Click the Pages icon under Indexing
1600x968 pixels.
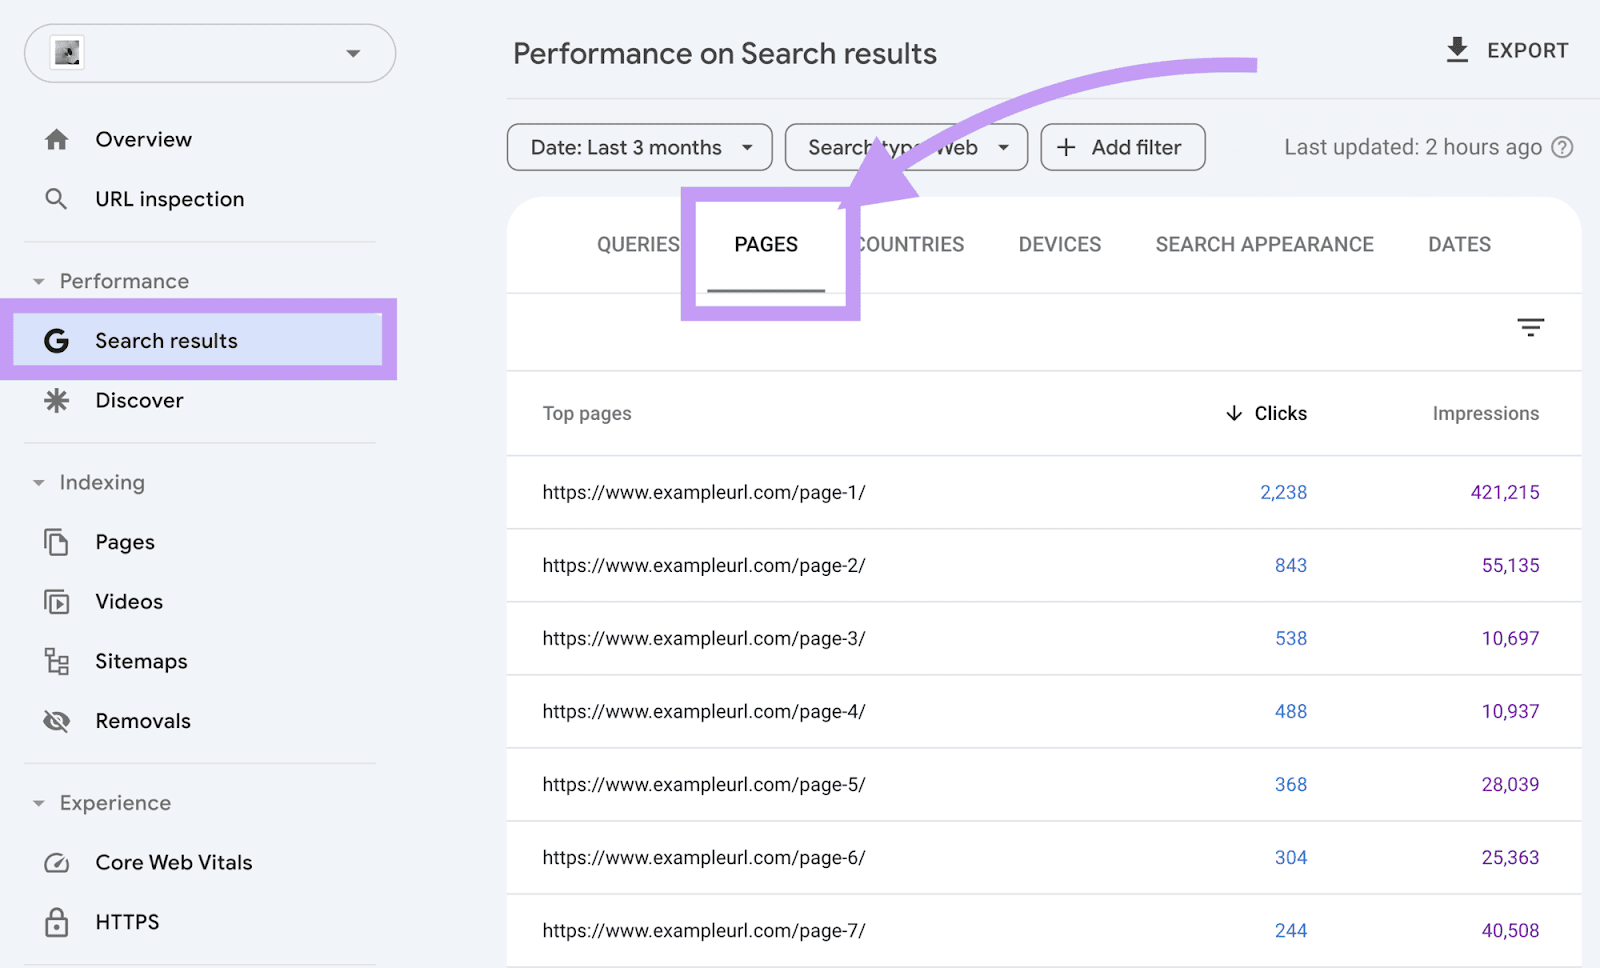pos(57,541)
